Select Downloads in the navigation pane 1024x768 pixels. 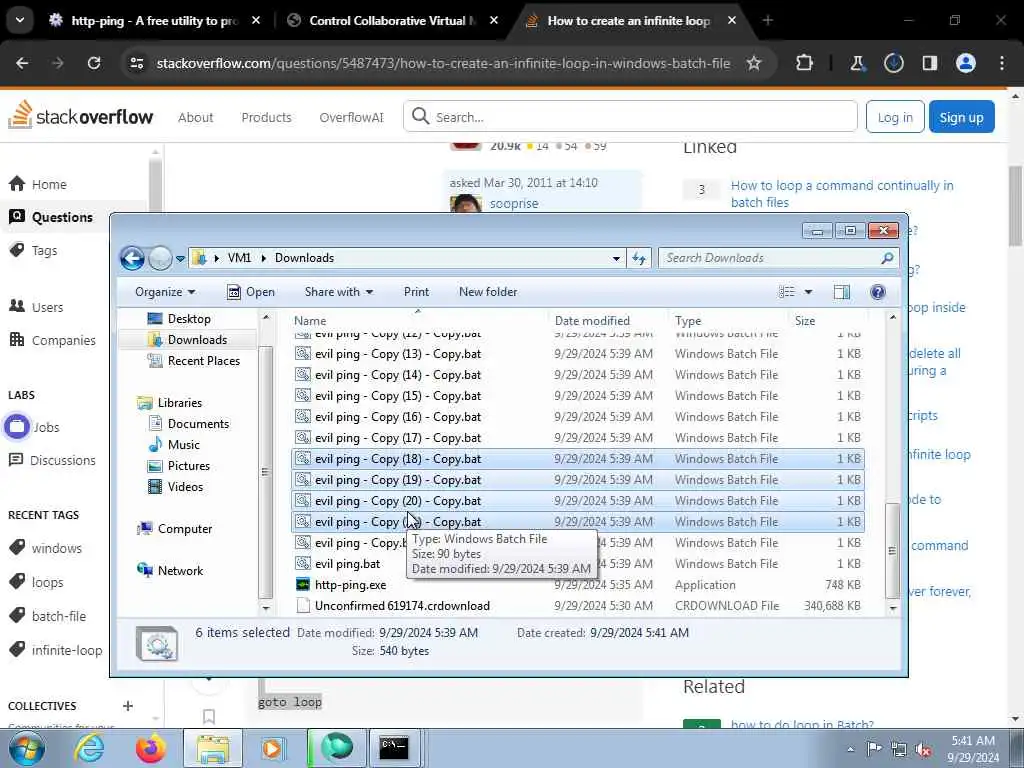coord(187,340)
